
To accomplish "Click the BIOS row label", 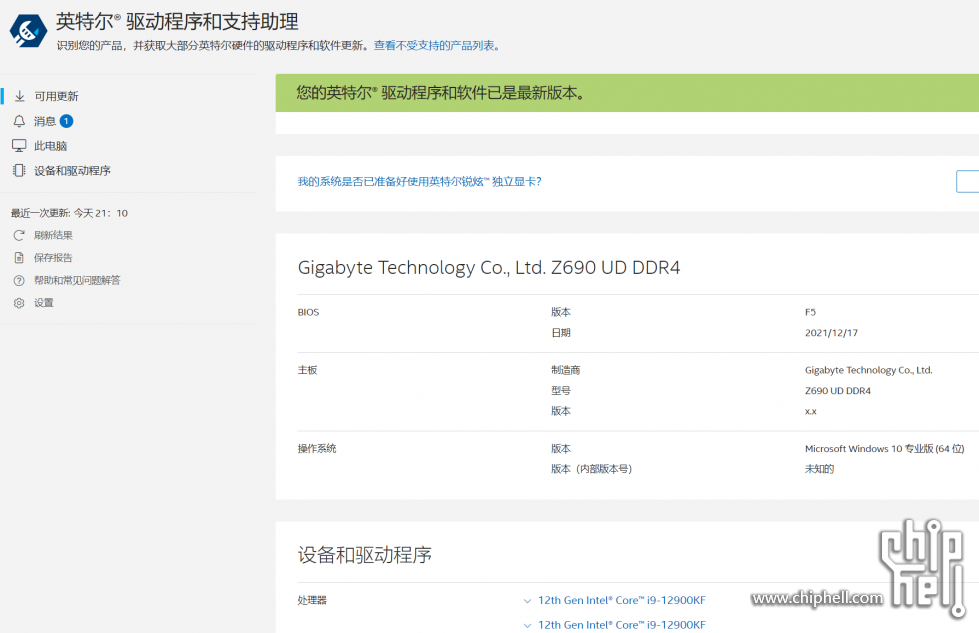I will pyautogui.click(x=308, y=312).
